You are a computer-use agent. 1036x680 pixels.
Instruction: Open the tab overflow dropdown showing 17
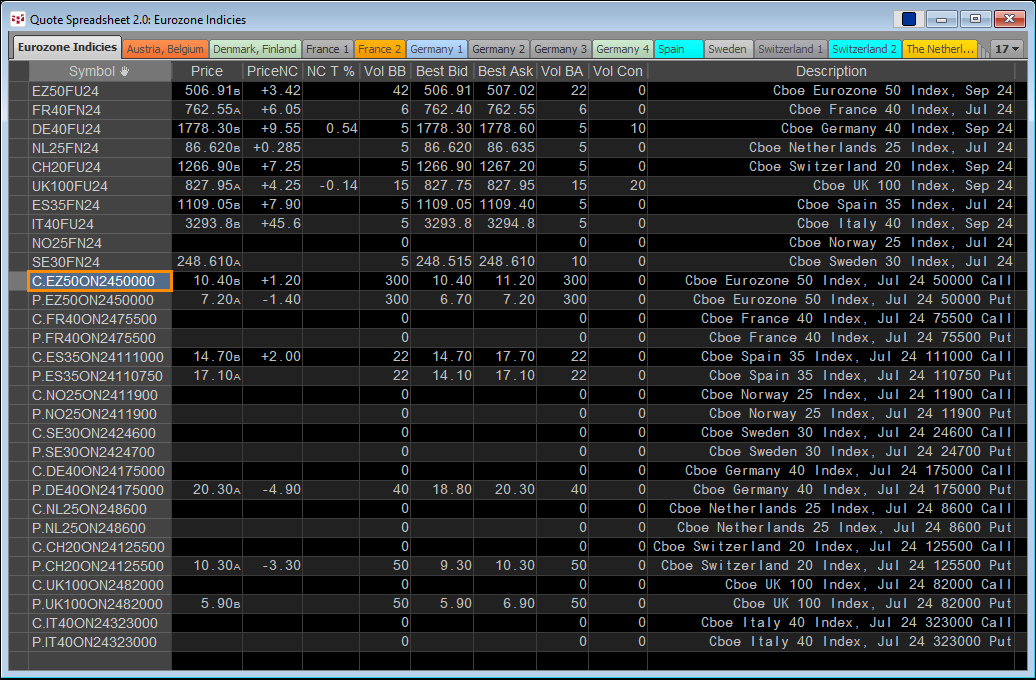[1007, 49]
